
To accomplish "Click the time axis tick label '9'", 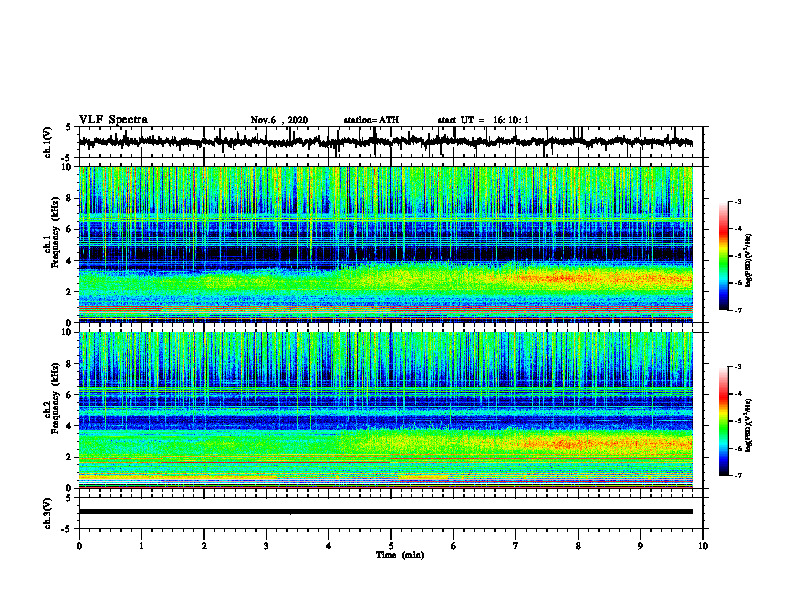I will coord(640,546).
